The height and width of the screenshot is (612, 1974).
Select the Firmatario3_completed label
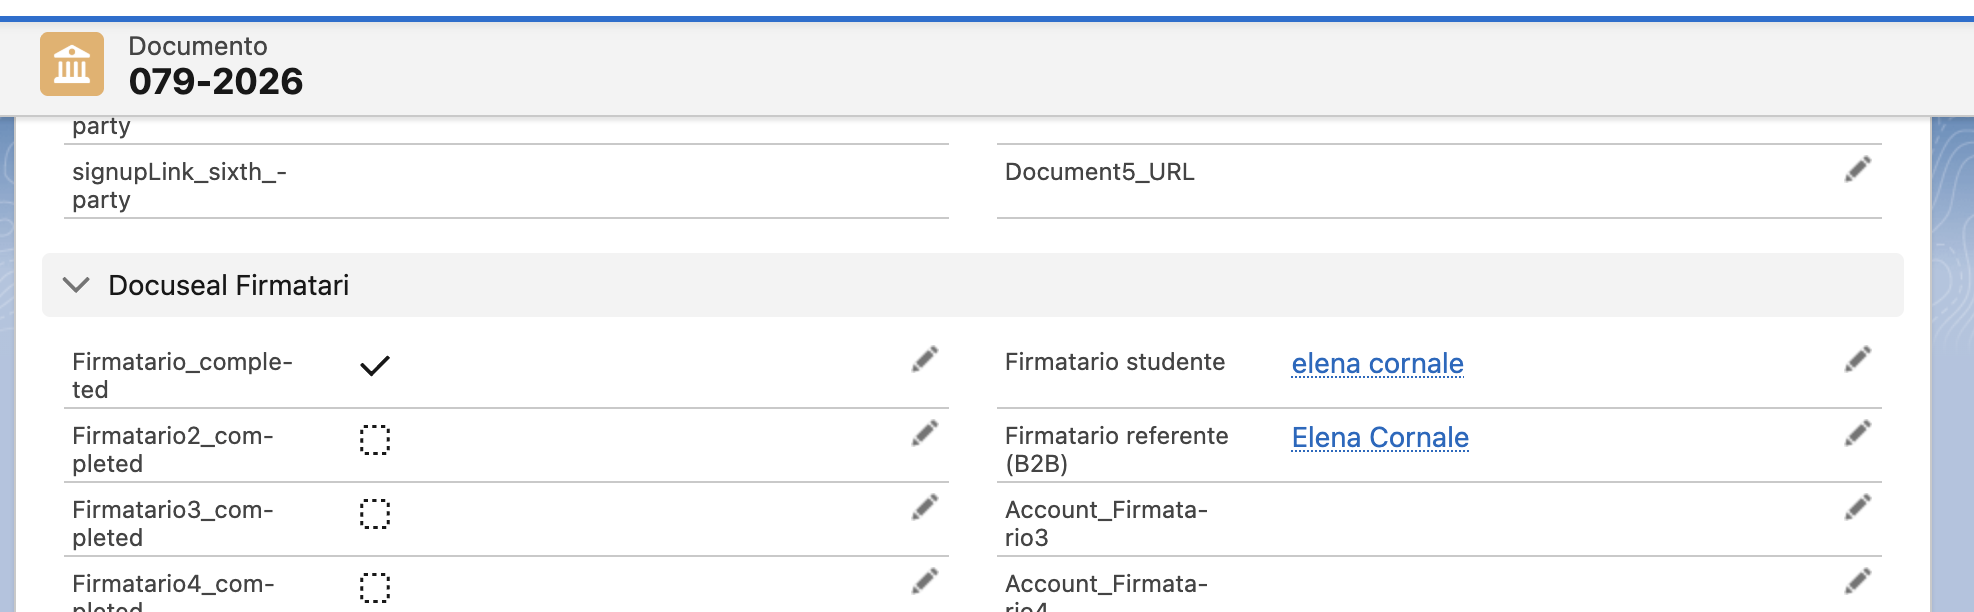(172, 524)
